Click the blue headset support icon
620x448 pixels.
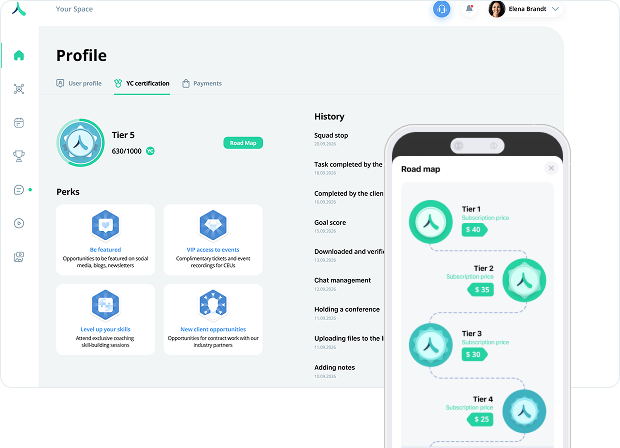tap(442, 9)
